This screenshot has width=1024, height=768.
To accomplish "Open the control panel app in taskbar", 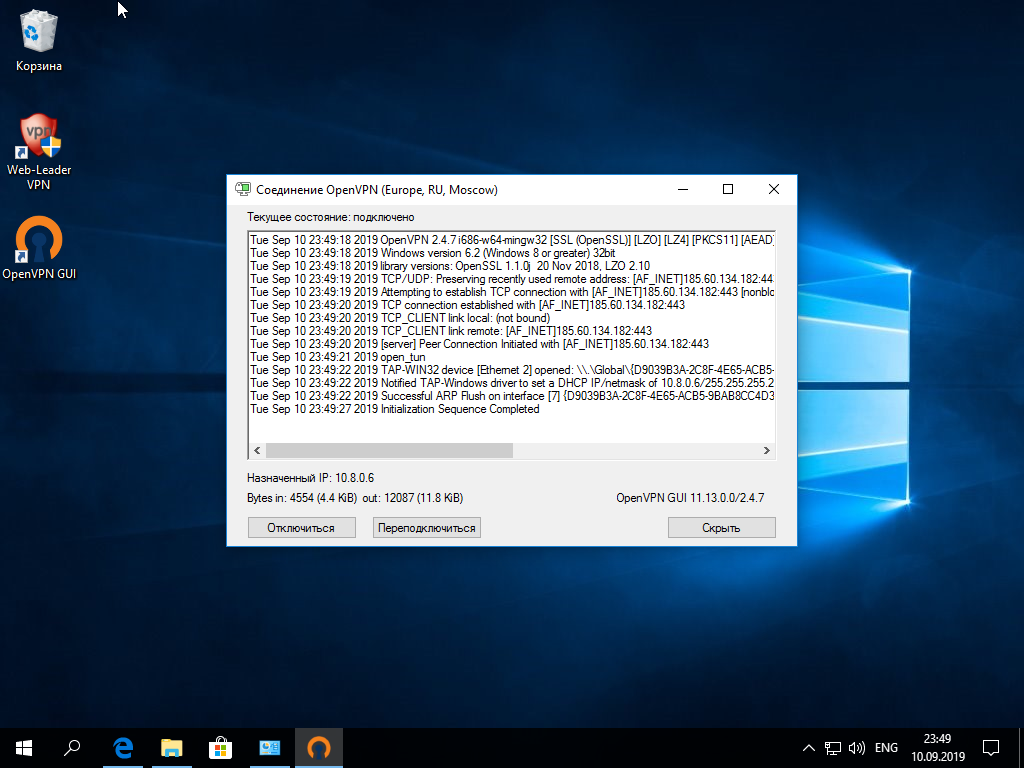I will click(270, 748).
